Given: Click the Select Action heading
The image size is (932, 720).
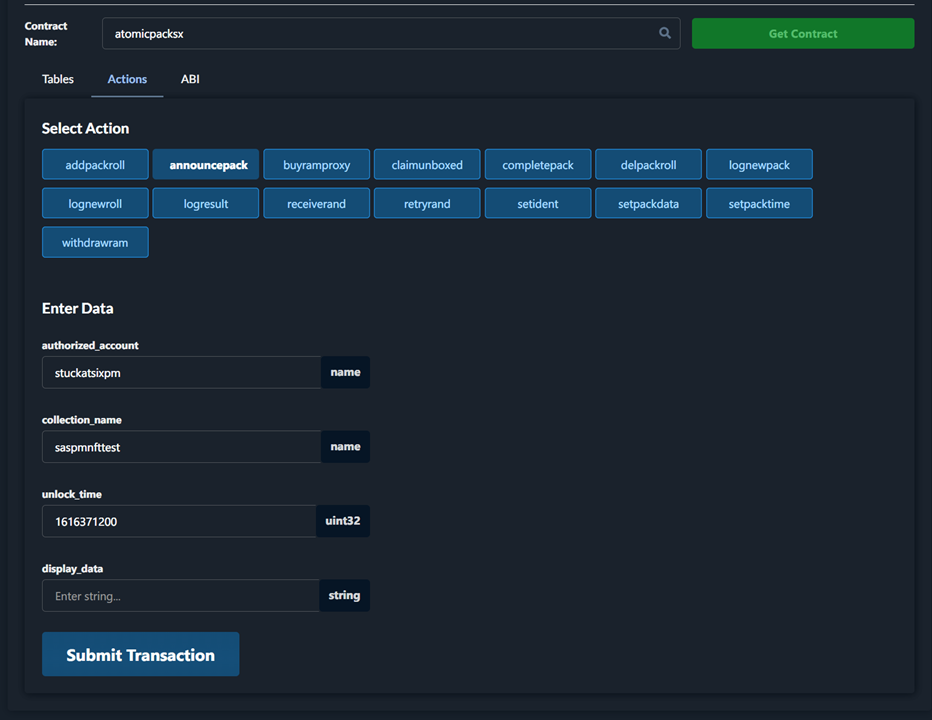Looking at the screenshot, I should coord(85,128).
